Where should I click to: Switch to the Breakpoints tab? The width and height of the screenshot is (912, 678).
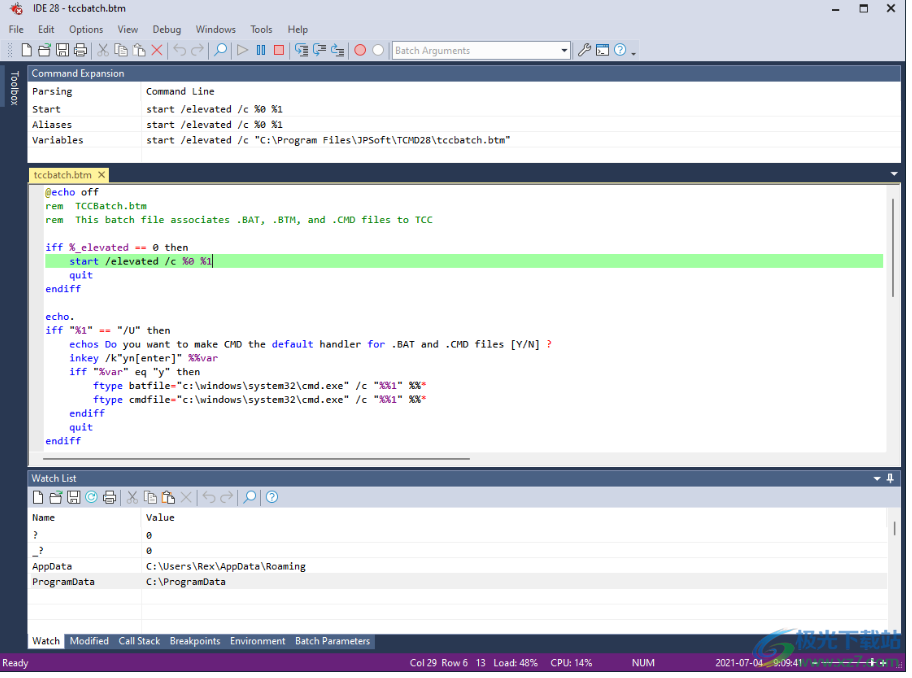point(195,642)
